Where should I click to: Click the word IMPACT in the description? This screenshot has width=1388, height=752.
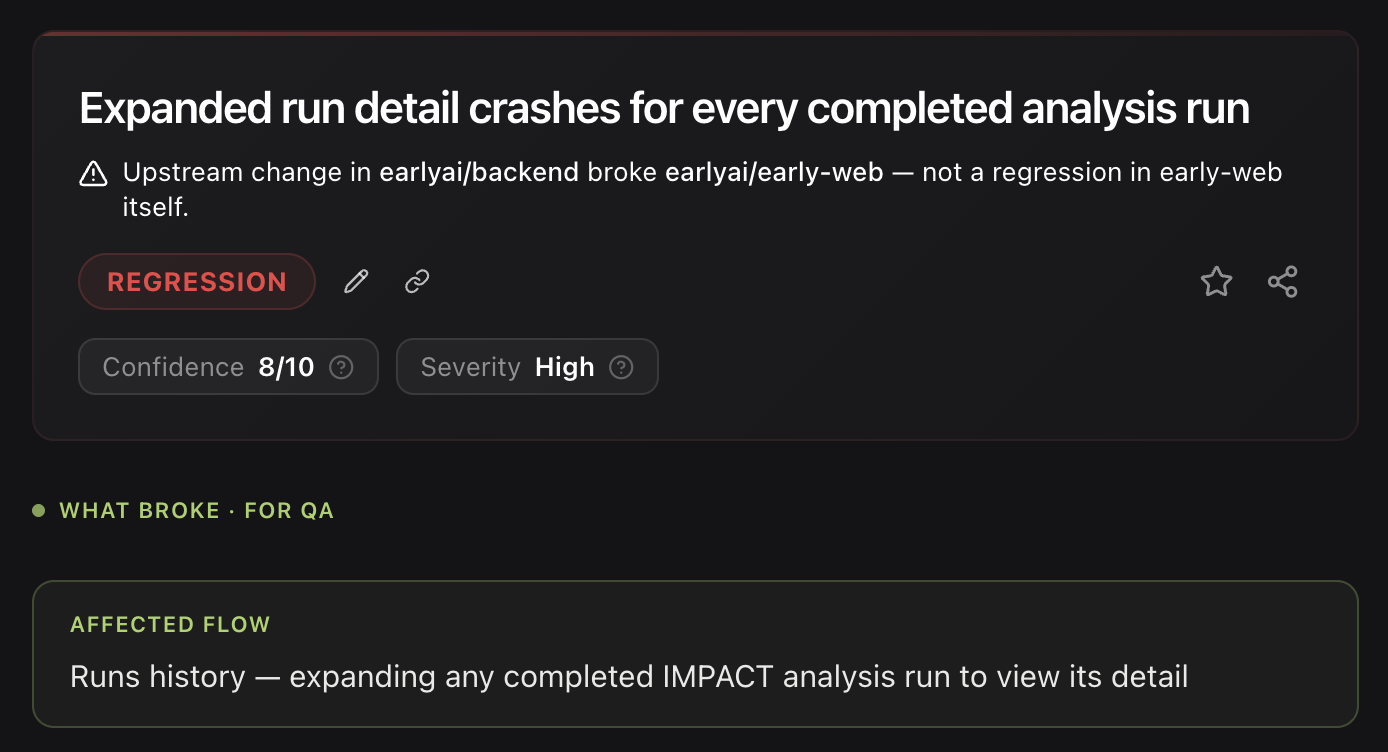(718, 677)
